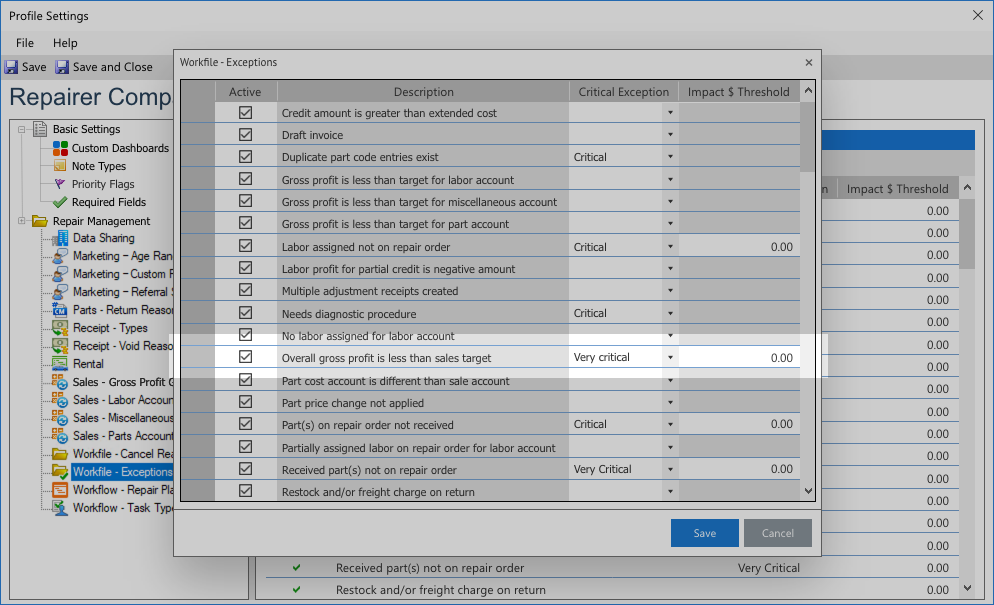
Task: Click the Rental tree icon
Action: pyautogui.click(x=61, y=364)
